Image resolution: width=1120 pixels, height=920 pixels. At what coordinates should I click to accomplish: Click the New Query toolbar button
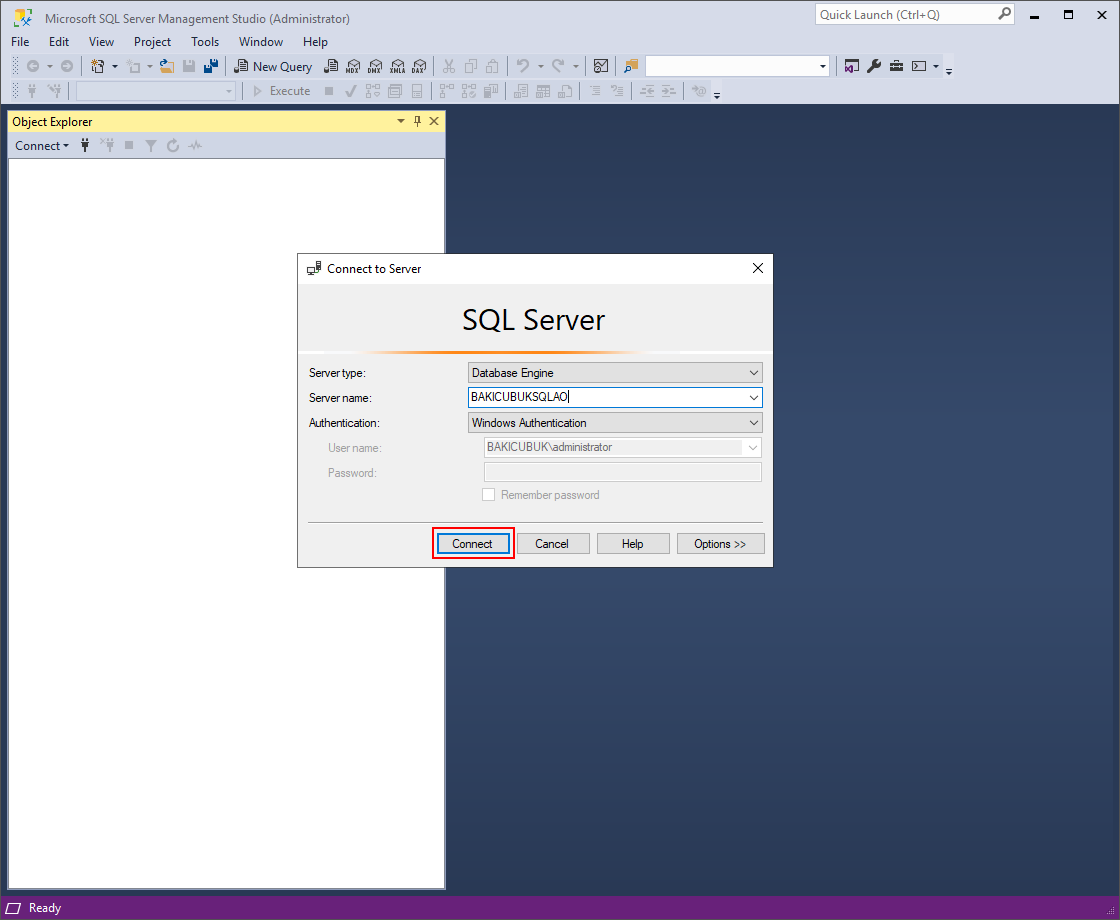pos(273,66)
